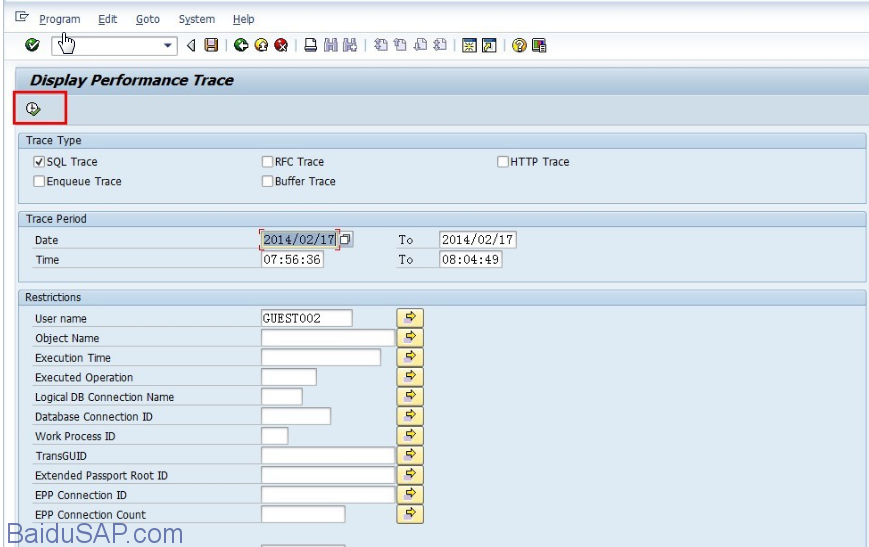The height and width of the screenshot is (547, 869).
Task: Open the command field dropdown arrow
Action: coord(168,46)
